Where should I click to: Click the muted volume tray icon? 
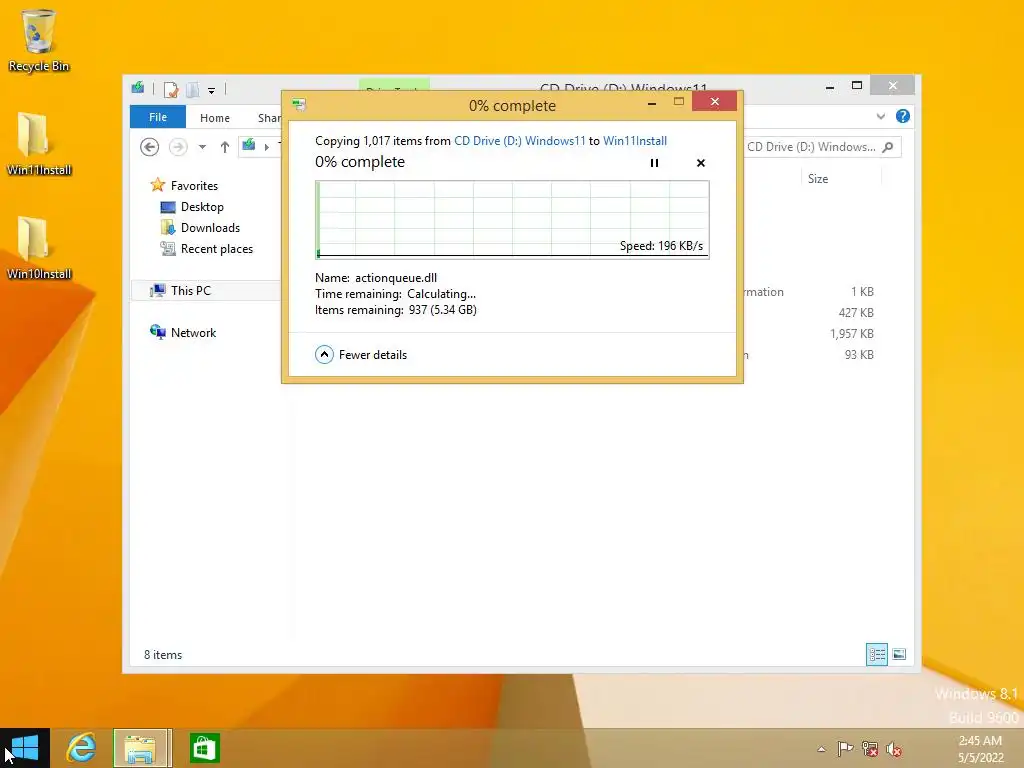click(894, 749)
